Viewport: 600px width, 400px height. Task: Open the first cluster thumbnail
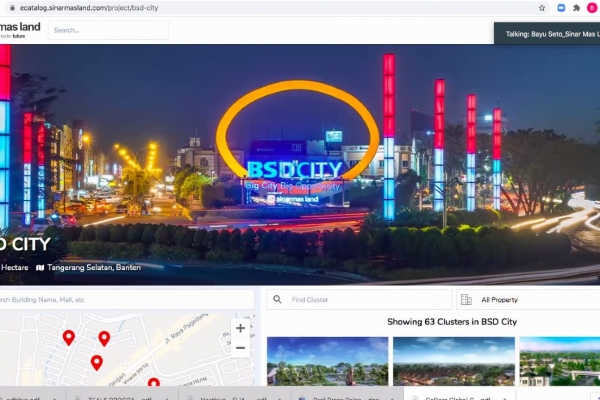point(328,361)
